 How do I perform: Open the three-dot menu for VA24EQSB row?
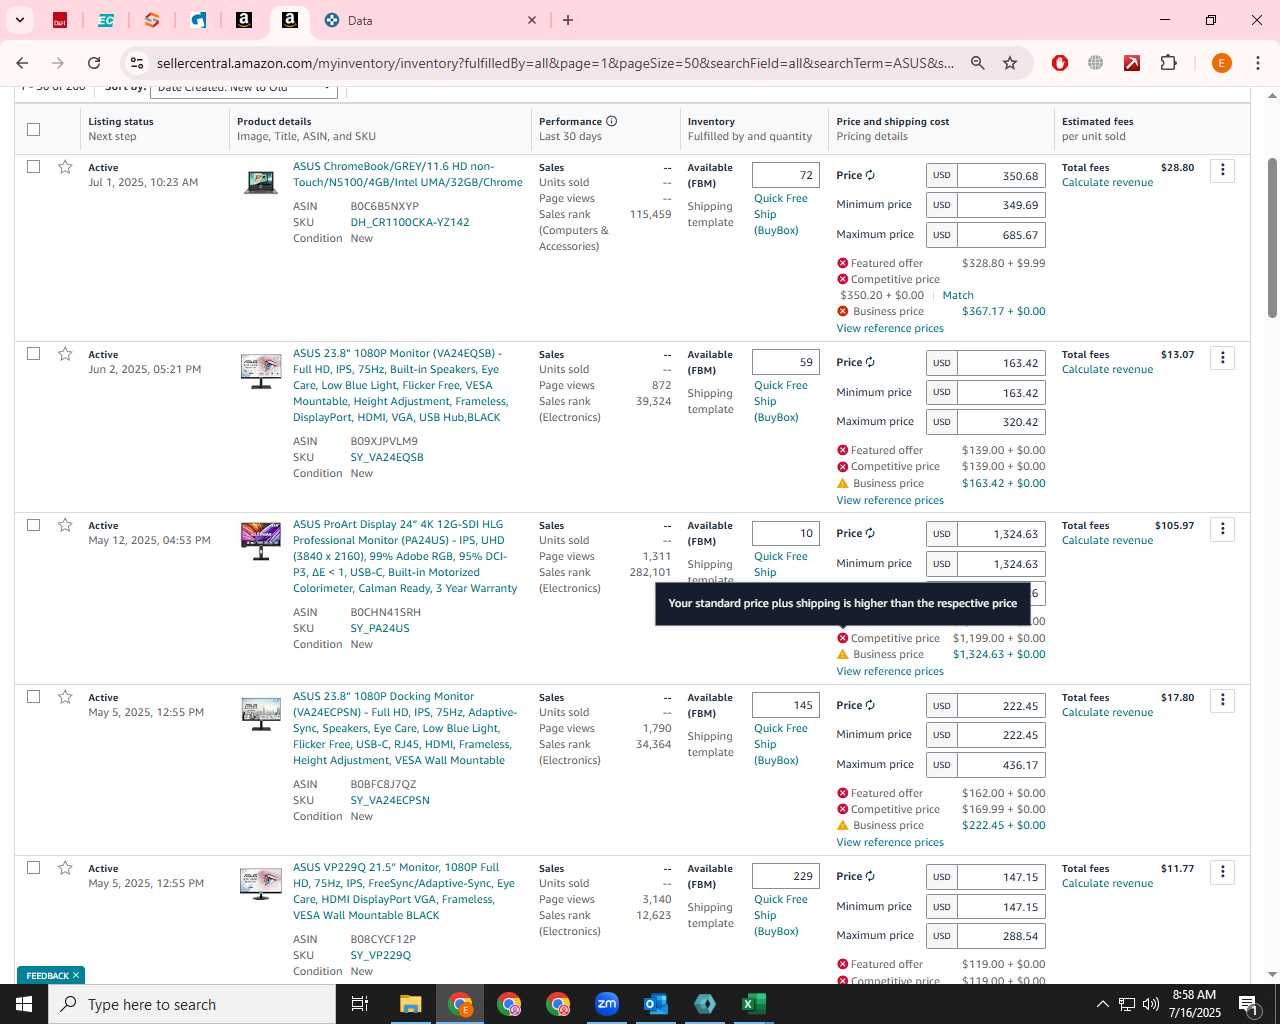coord(1222,357)
